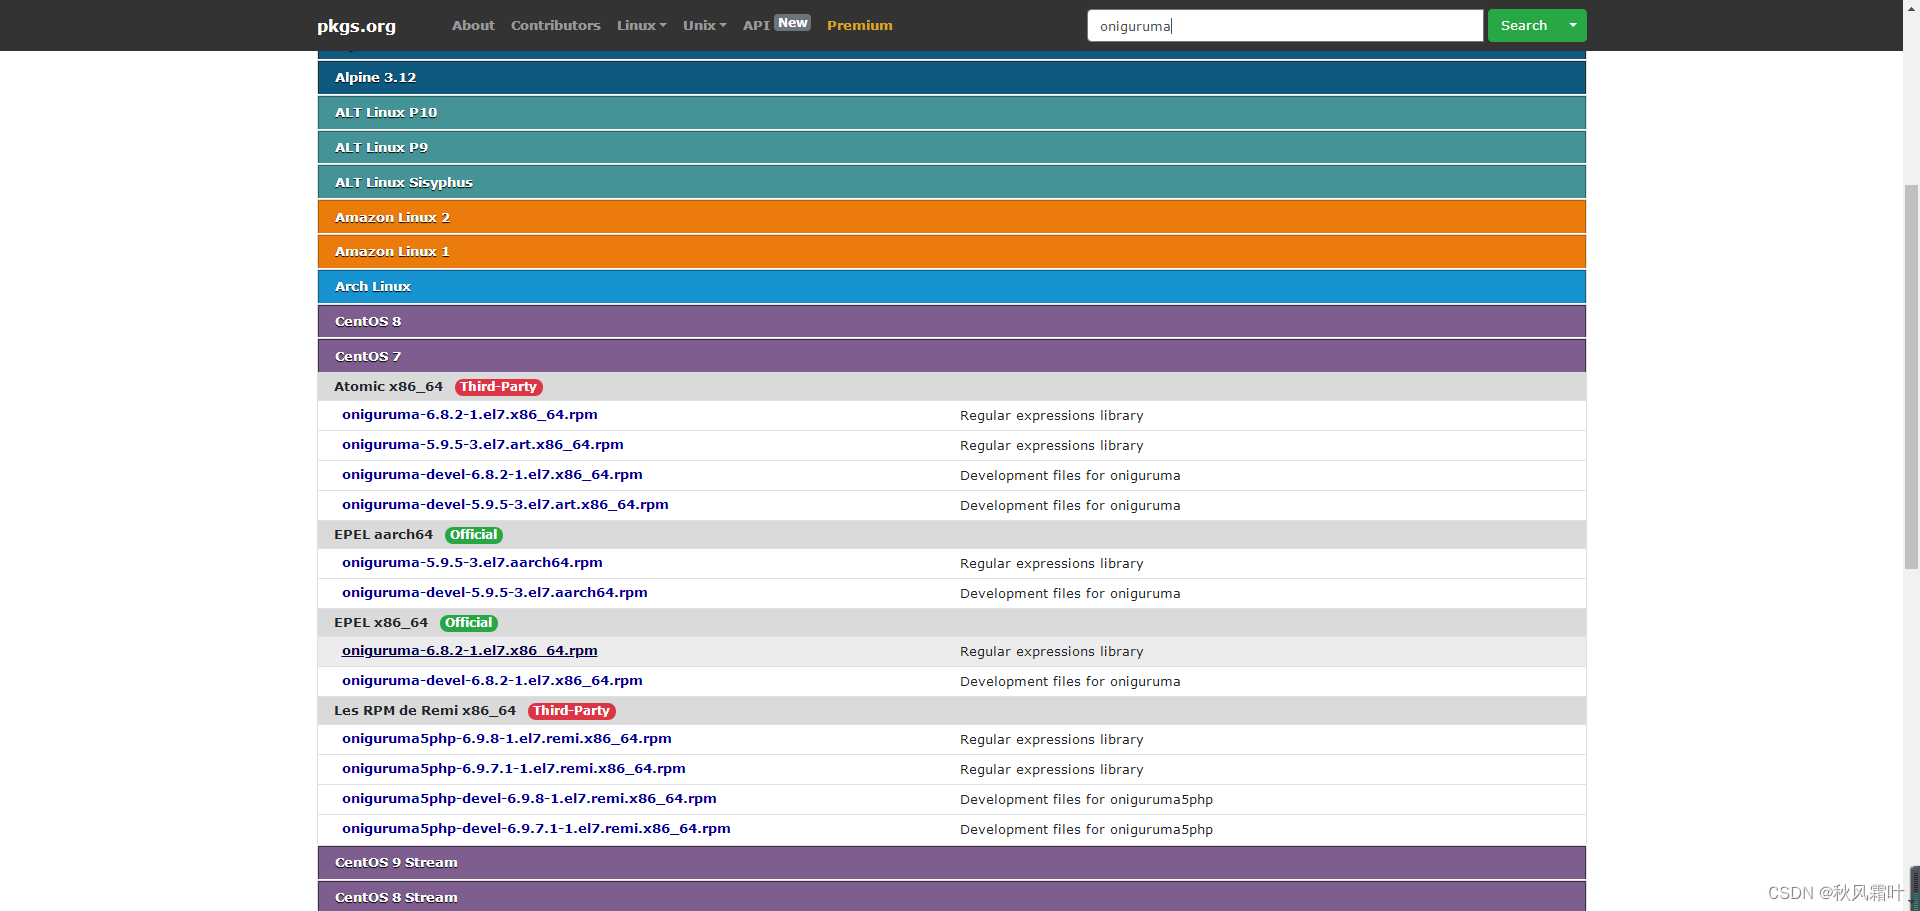Expand the ALT Linux Sisyphus section
Screen dimensions: 1920x911
(952, 182)
